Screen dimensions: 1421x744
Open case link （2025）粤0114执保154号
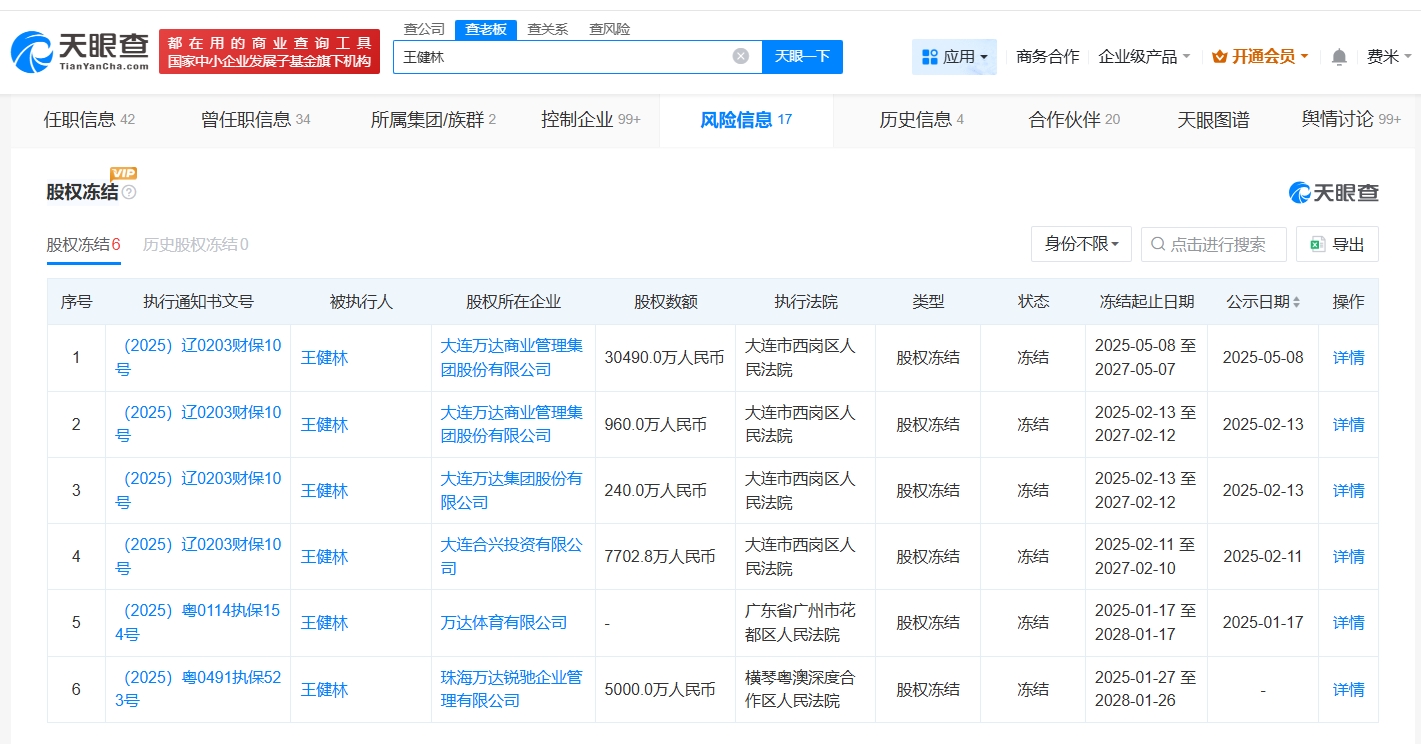[198, 622]
